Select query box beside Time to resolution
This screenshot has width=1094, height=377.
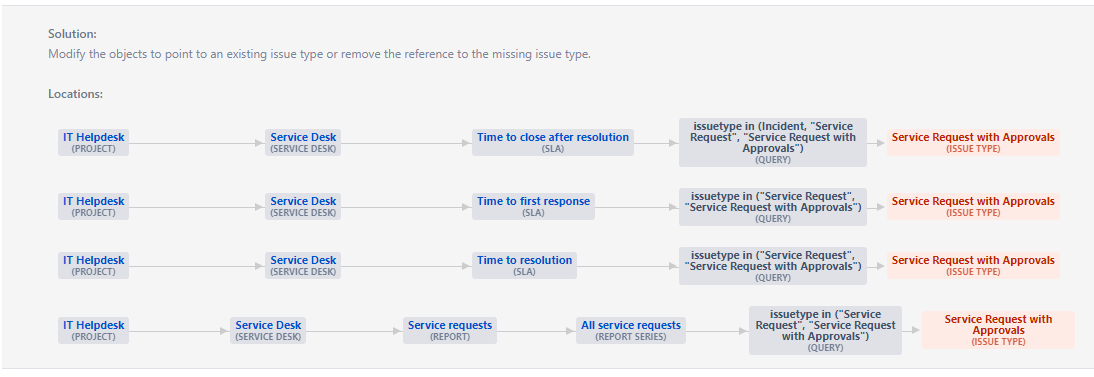click(x=772, y=265)
